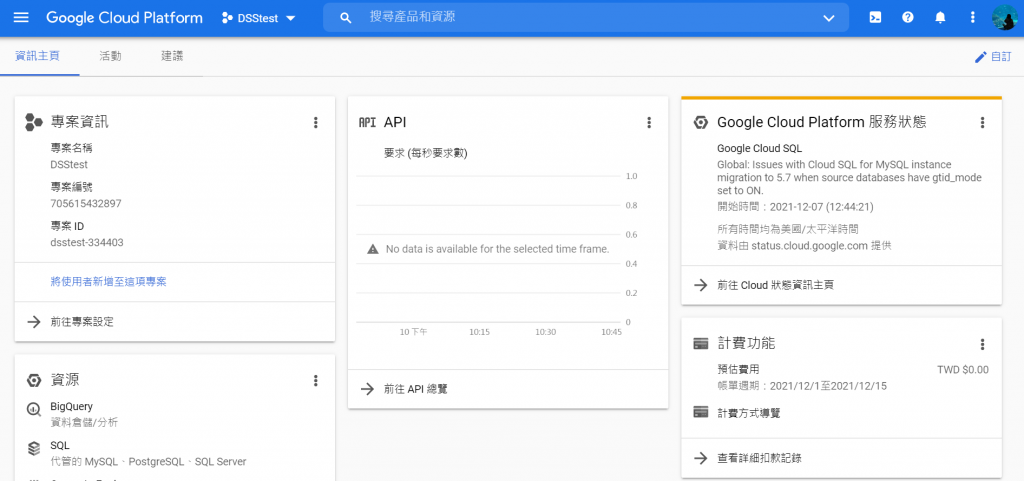The image size is (1024, 481).
Task: Click the project number 705615432897
Action: point(86,203)
